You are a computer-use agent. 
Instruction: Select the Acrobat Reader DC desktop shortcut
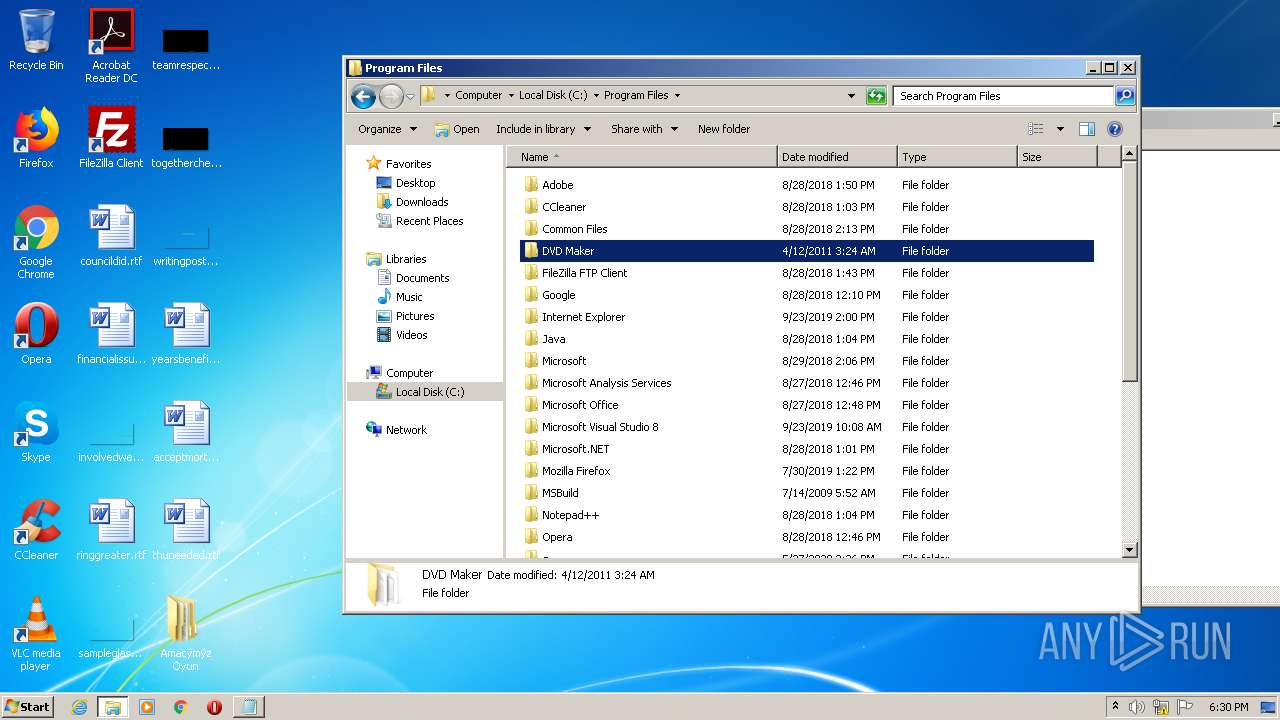click(111, 46)
